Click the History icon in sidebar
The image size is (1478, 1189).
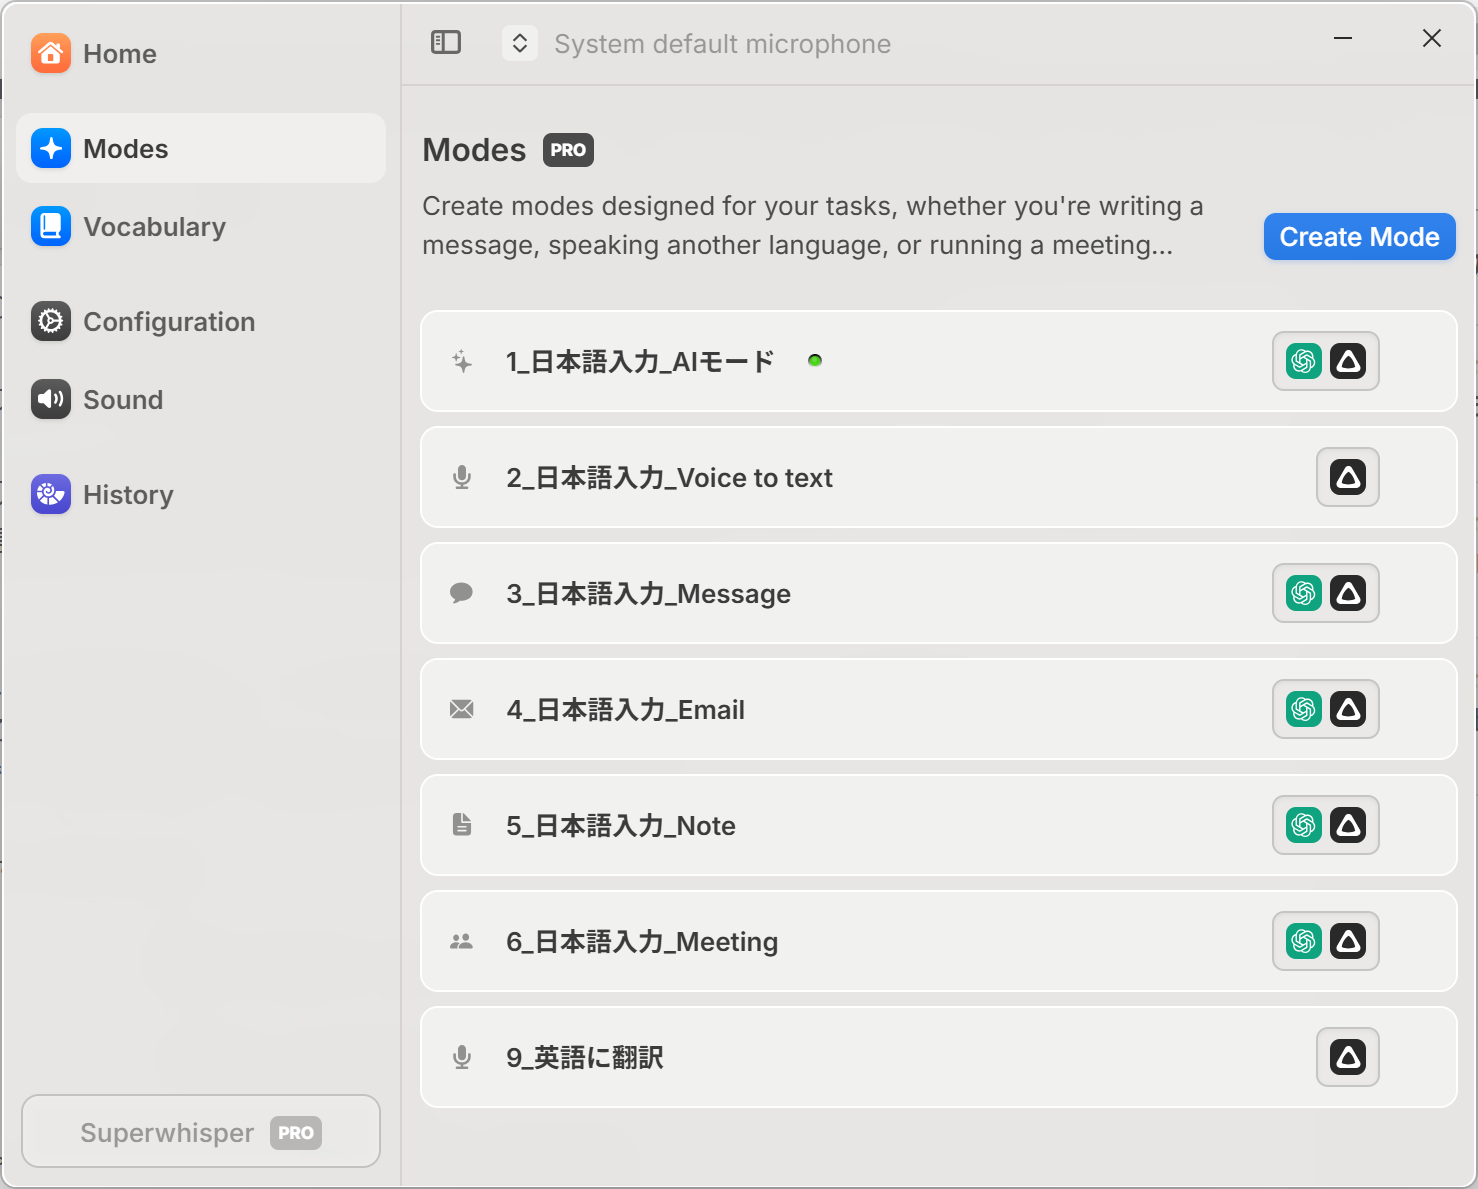pyautogui.click(x=51, y=494)
